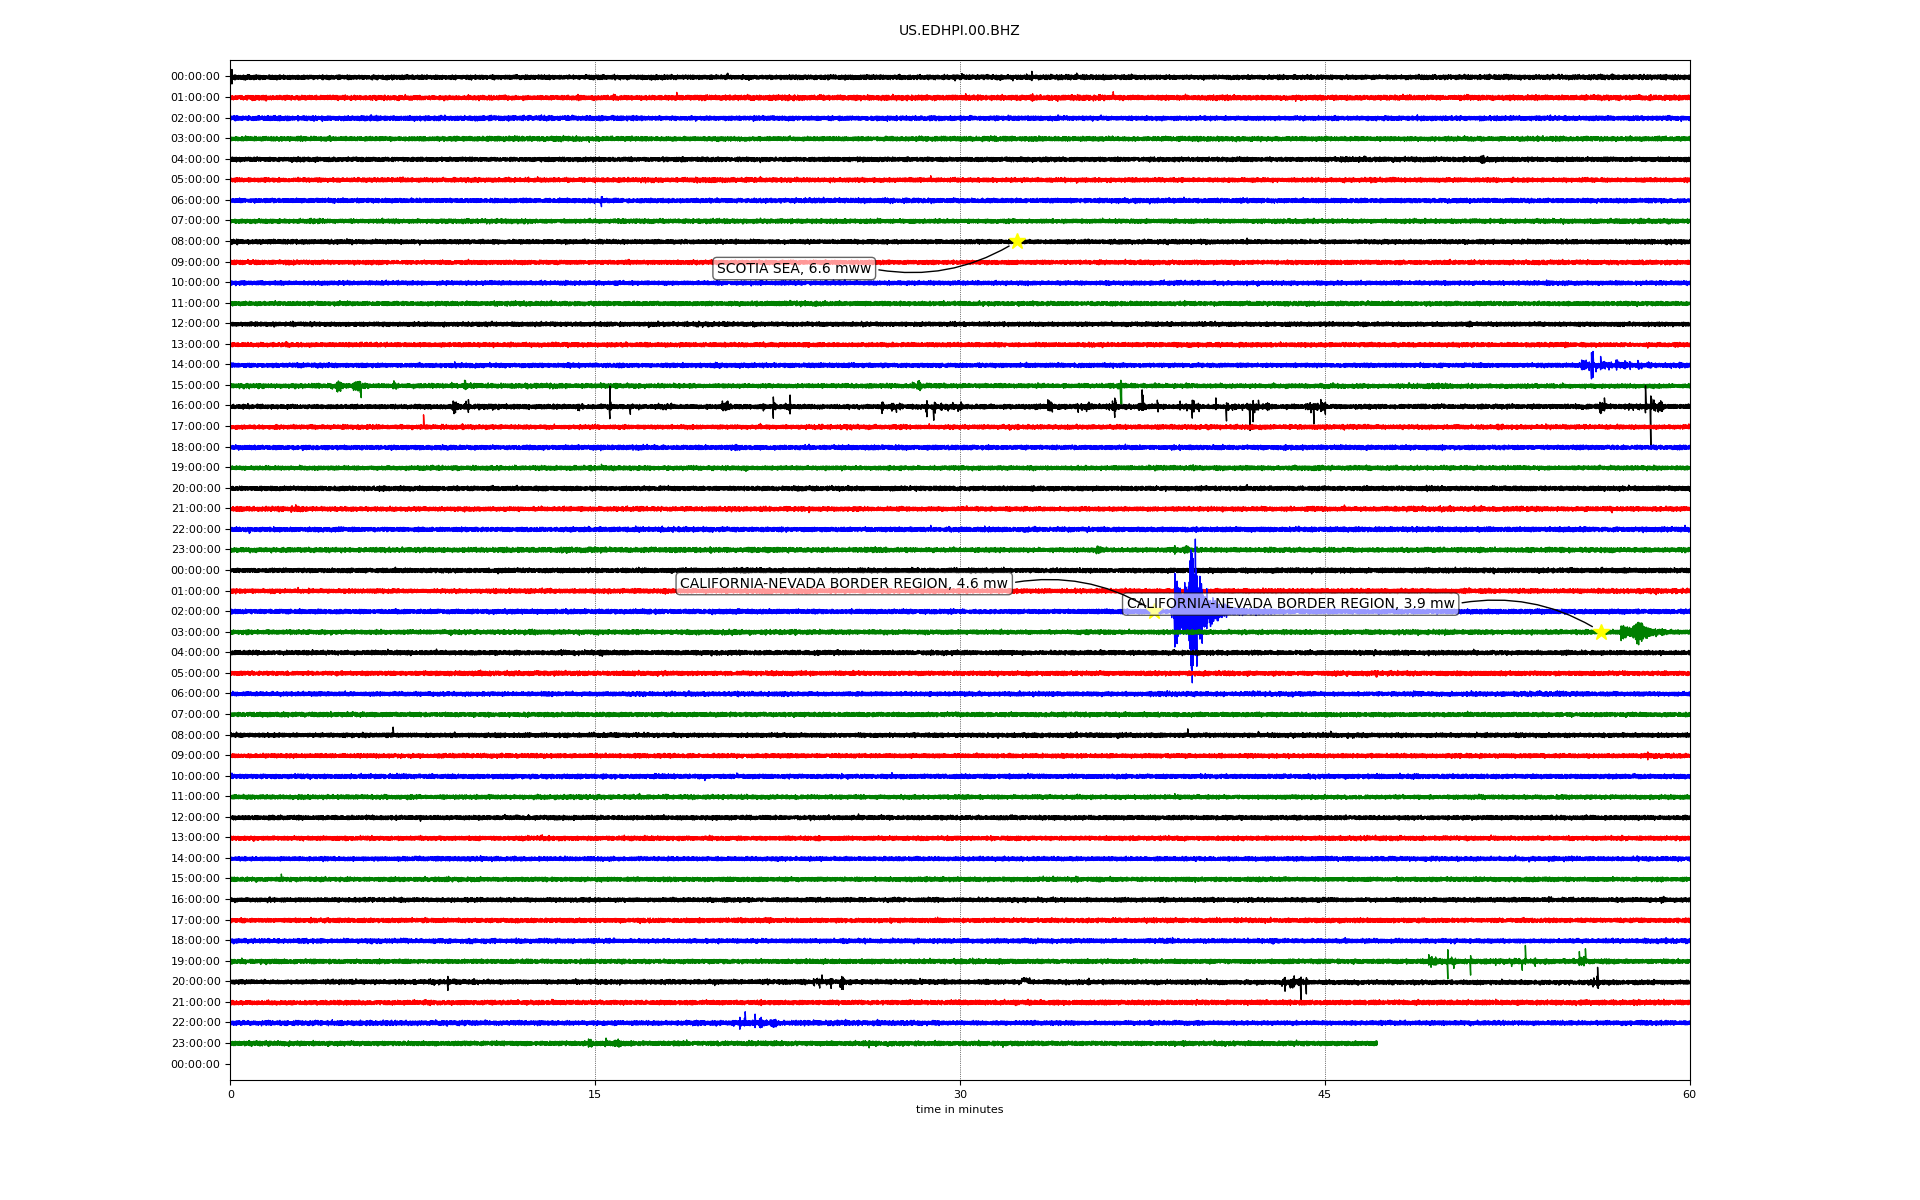
Task: Click the 0 tick label on the x-axis
Action: [231, 1094]
